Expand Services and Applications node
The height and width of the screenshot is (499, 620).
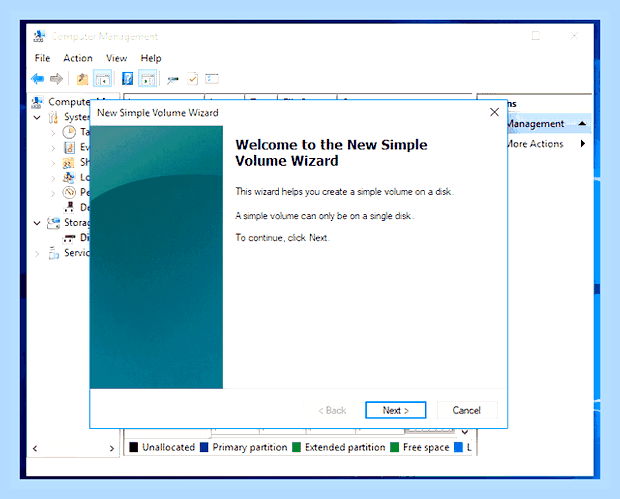pyautogui.click(x=37, y=254)
